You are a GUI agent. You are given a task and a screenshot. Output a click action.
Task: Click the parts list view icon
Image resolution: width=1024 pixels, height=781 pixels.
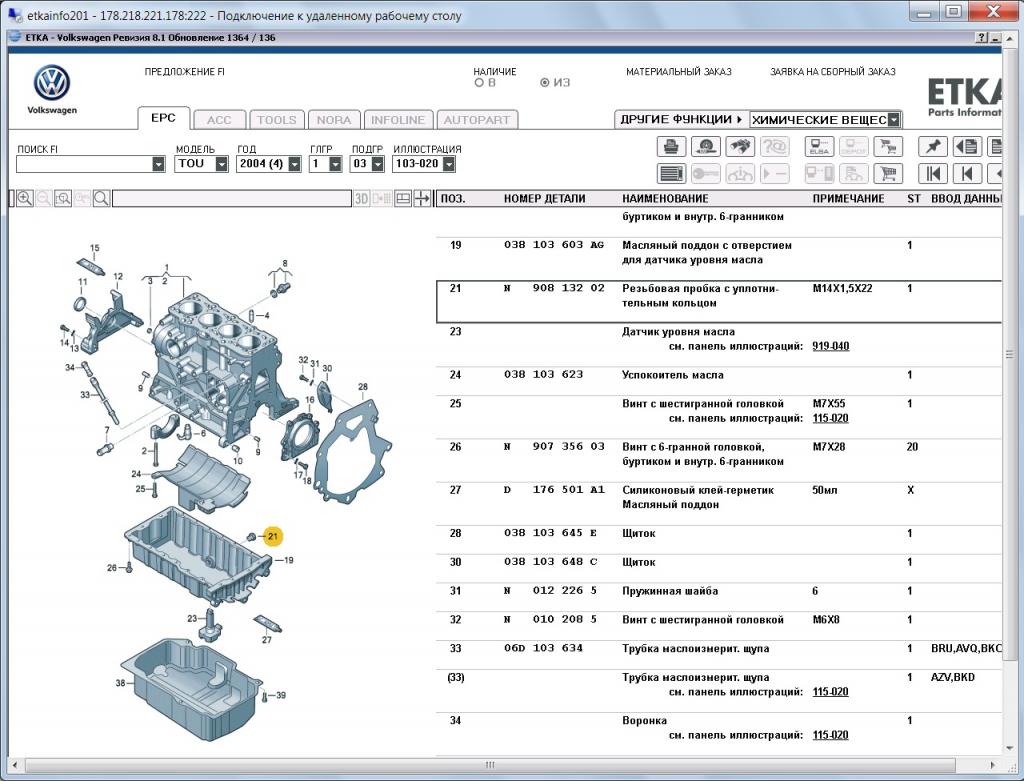[671, 174]
